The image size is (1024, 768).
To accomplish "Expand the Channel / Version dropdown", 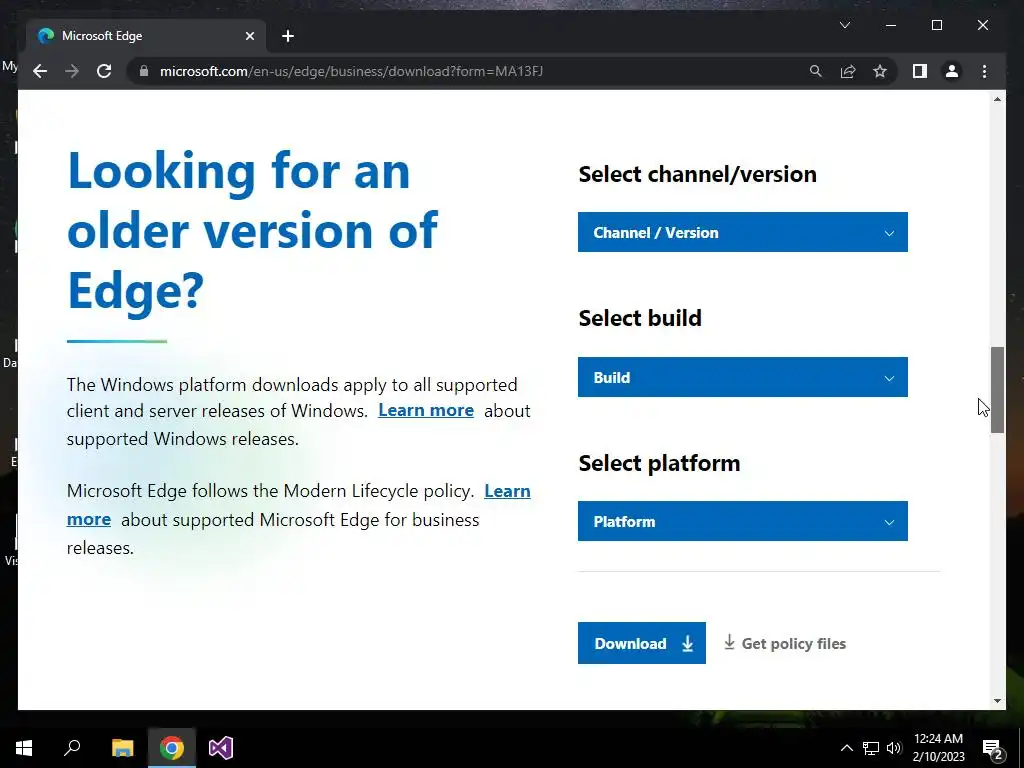I will click(743, 232).
